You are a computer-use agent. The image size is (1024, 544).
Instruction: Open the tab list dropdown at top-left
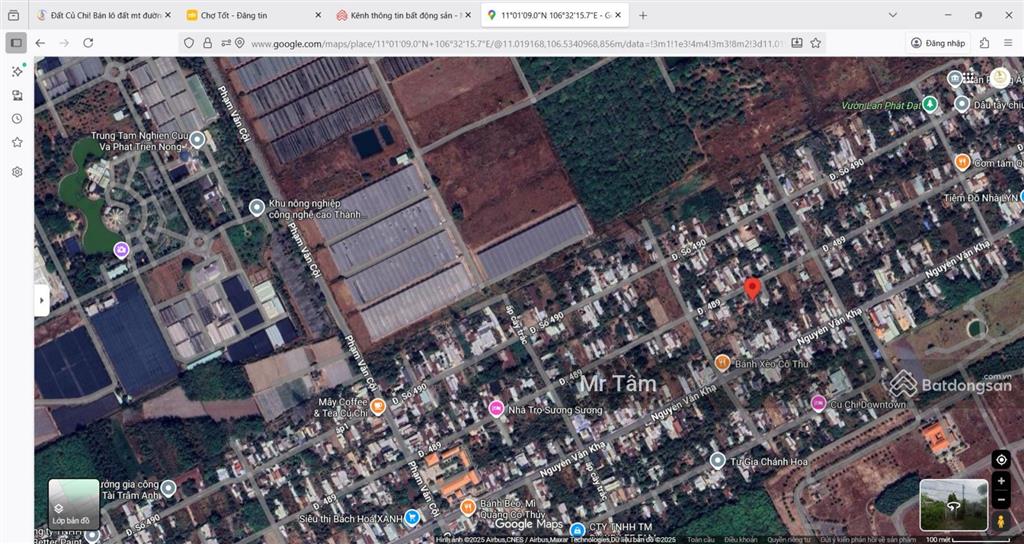coord(14,15)
